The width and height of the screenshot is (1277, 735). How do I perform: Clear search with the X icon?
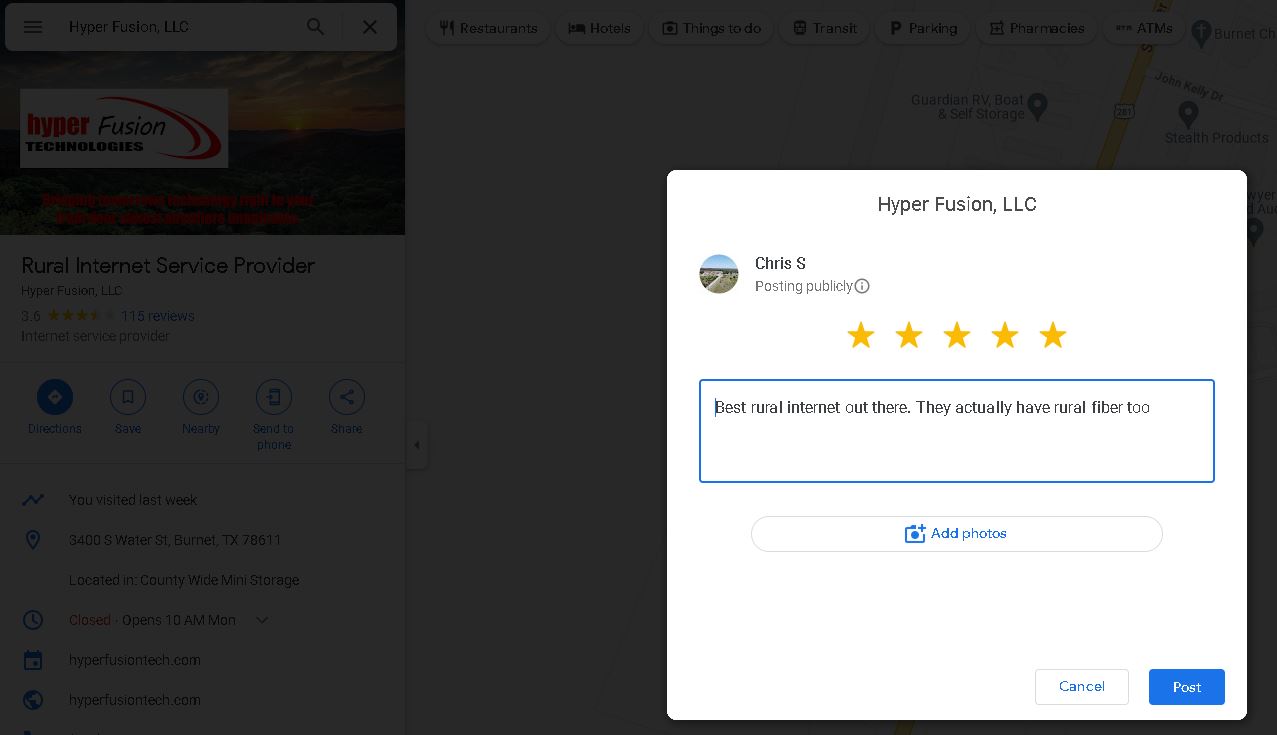(x=370, y=27)
